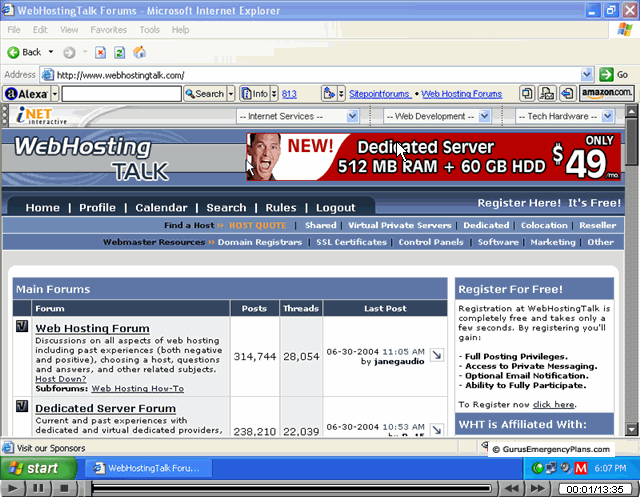Click the green Go arrow button

(x=606, y=75)
